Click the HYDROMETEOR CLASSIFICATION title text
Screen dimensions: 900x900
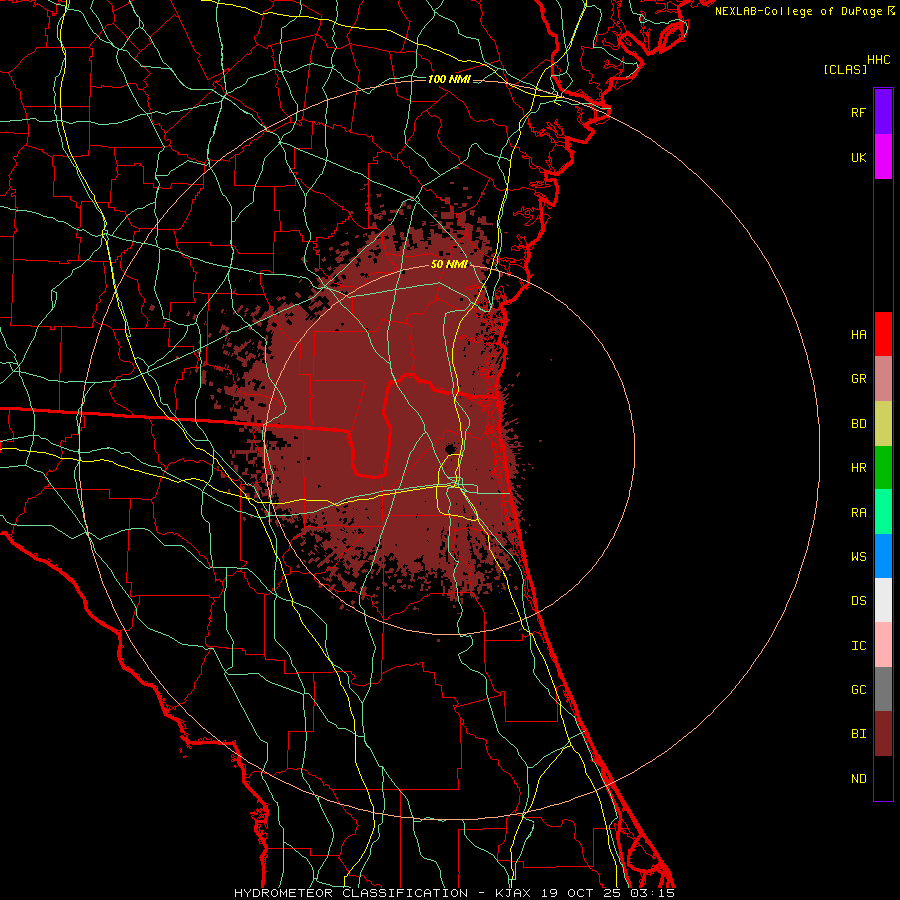click(x=351, y=893)
